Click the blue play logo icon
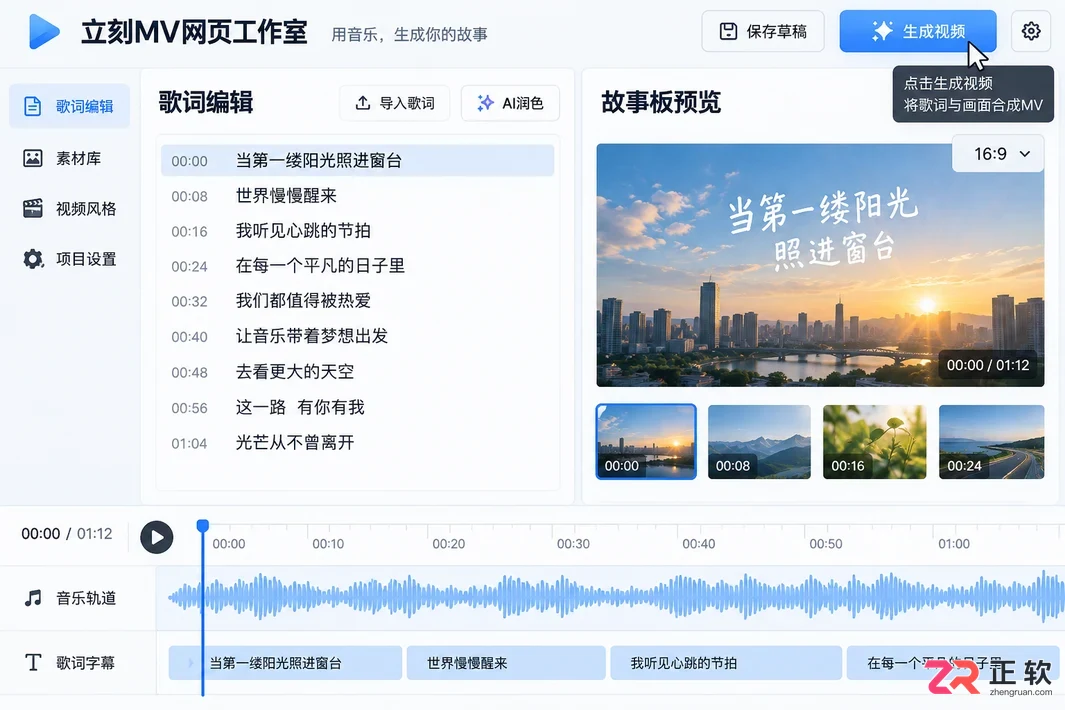This screenshot has height=710, width=1065. [43, 31]
